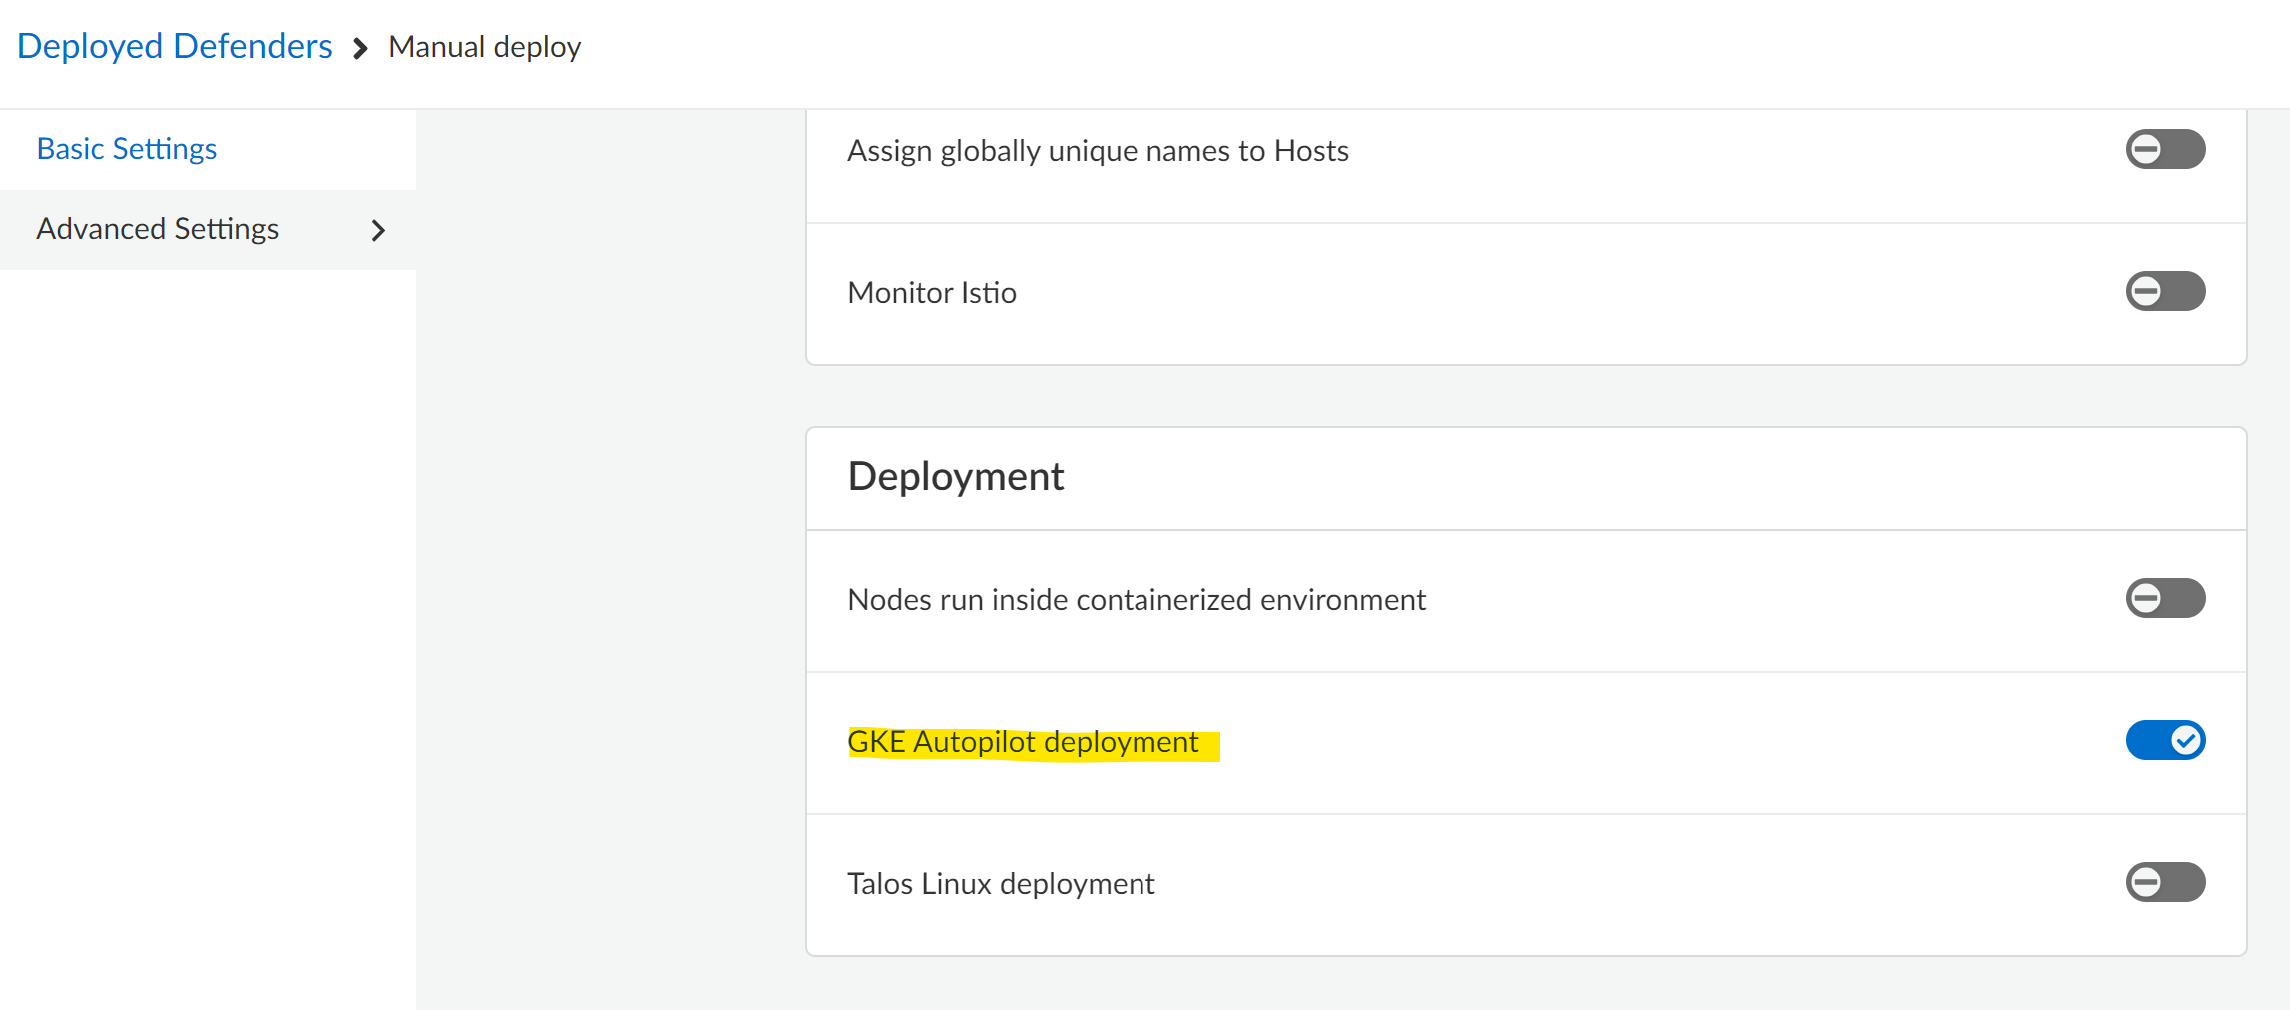Expand the Advanced Settings chevron arrow

point(378,231)
